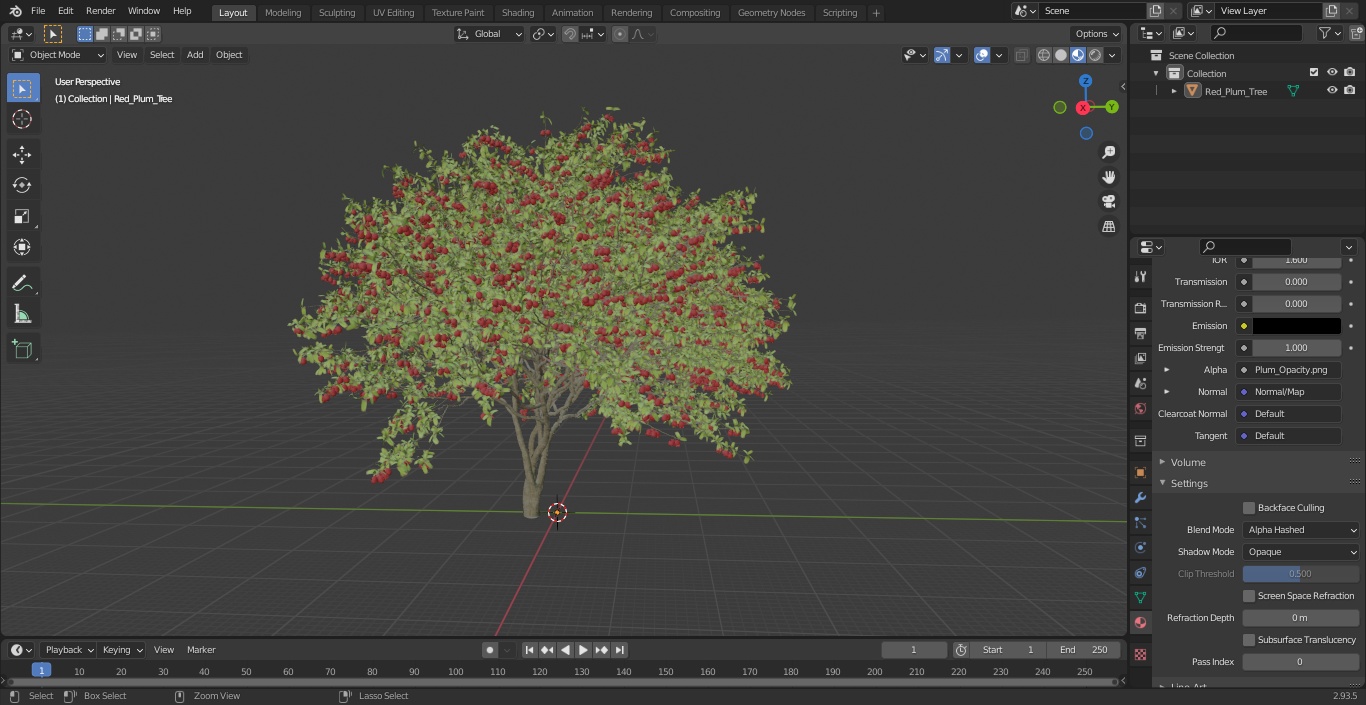Open the Object properties tab
Viewport: 1366px width, 705px height.
[1140, 472]
